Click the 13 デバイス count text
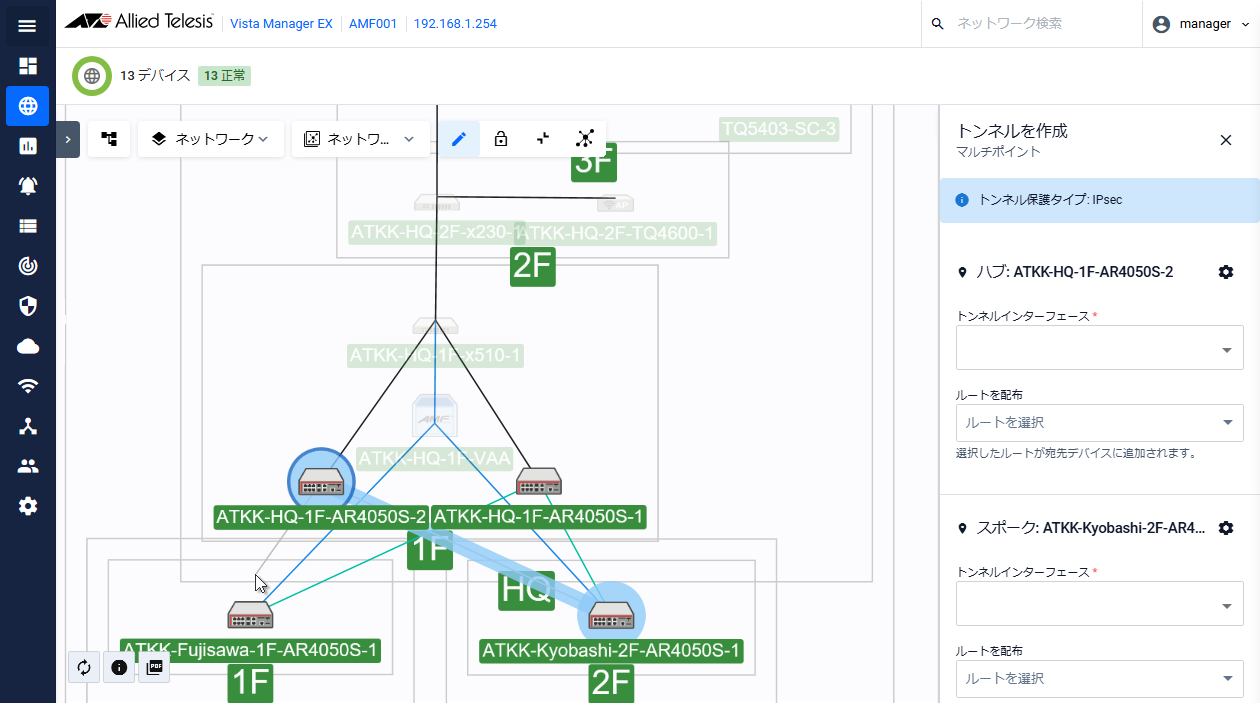 pyautogui.click(x=155, y=75)
